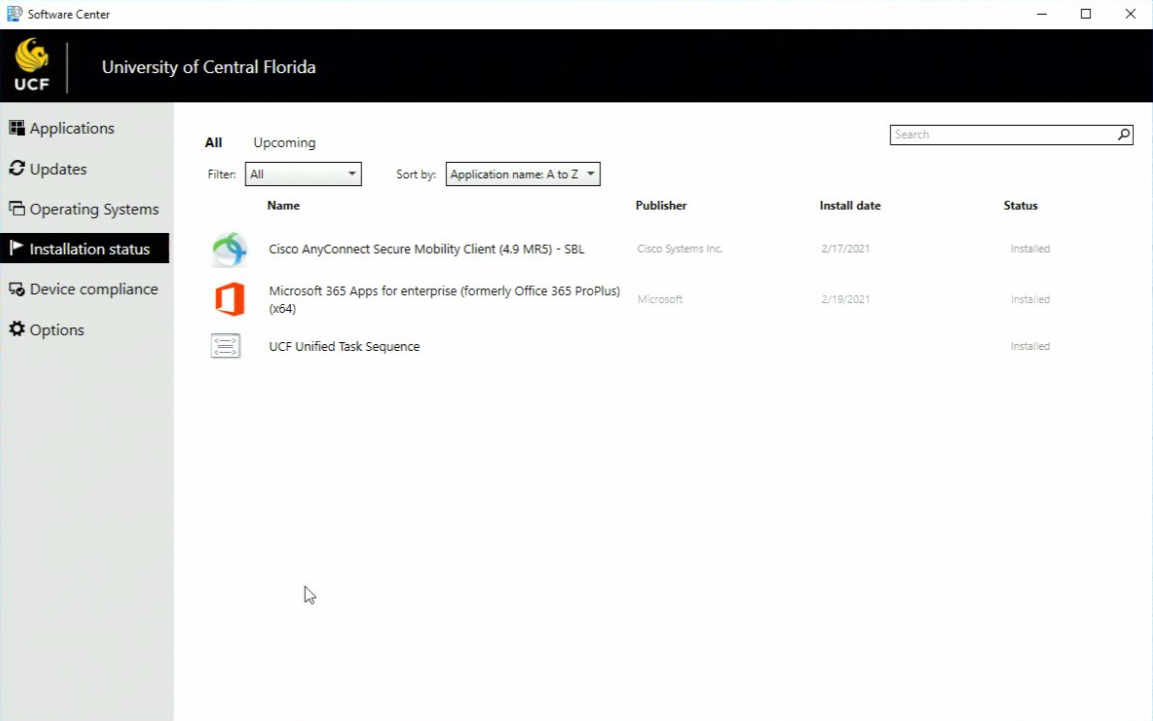Click Installed status for Microsoft 365 Apps

click(1030, 299)
